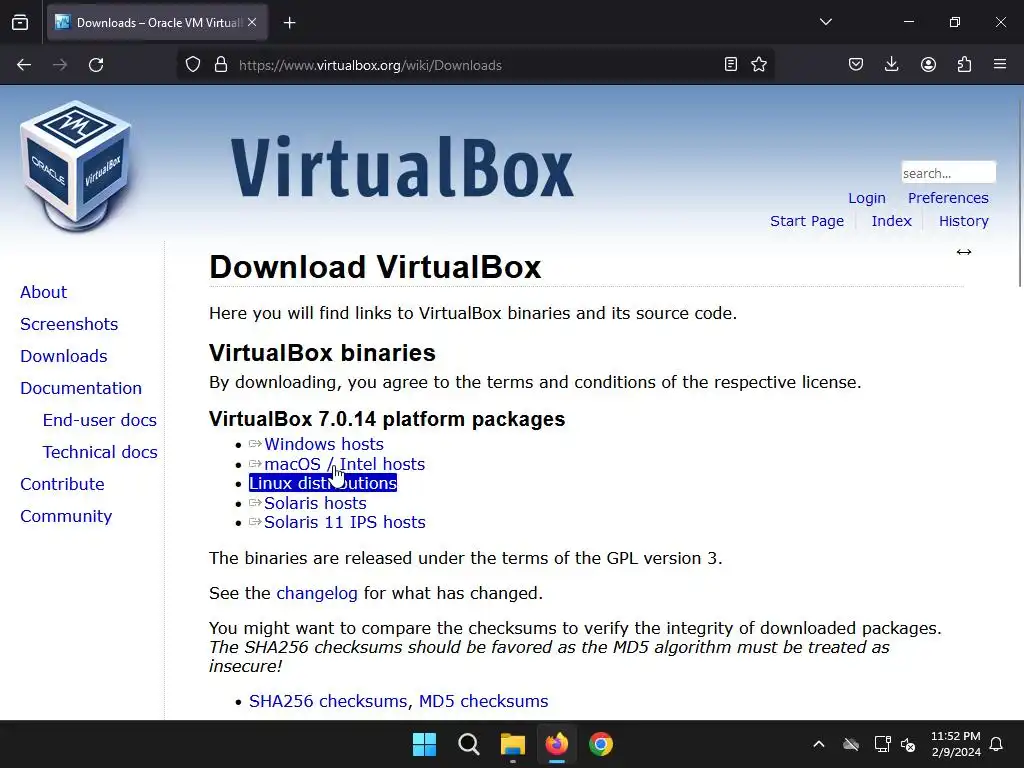Open Community in the sidebar

tap(66, 516)
